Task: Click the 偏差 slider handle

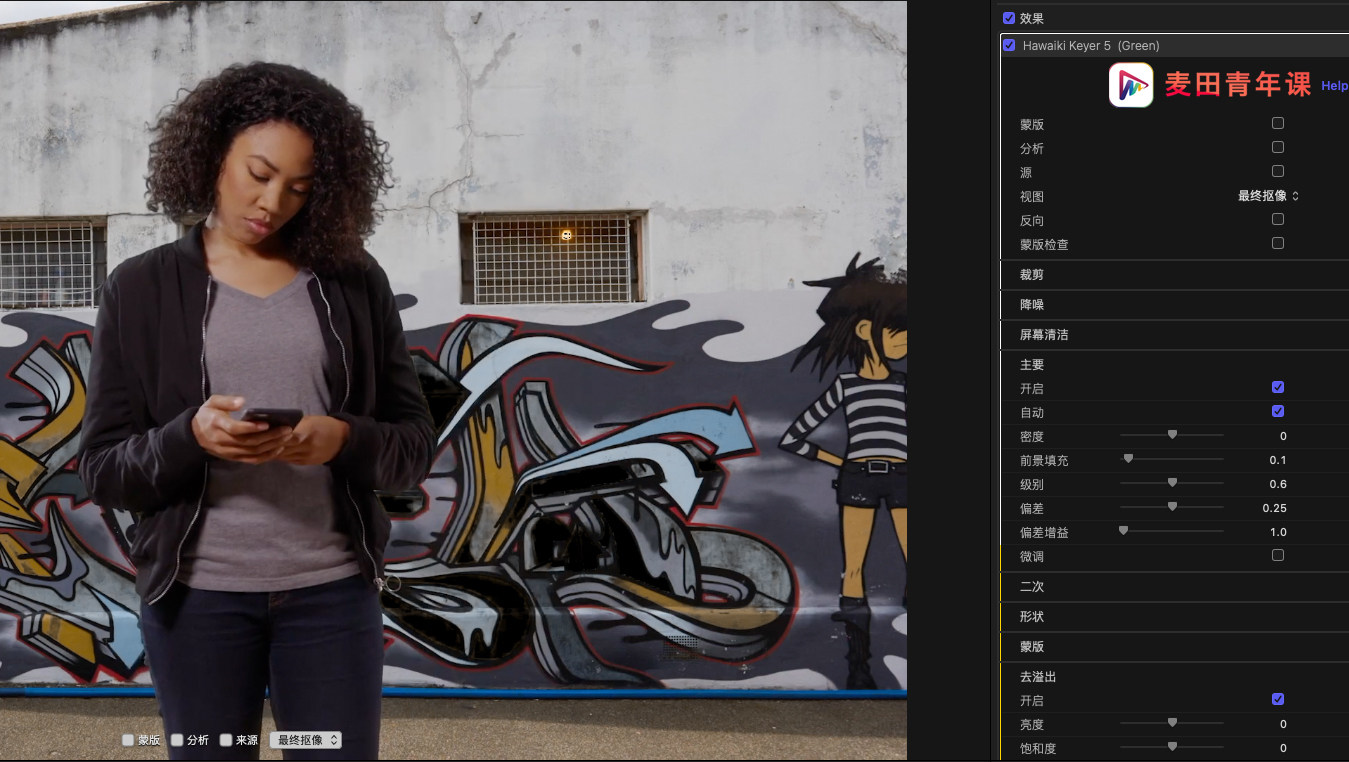Action: (x=1172, y=507)
